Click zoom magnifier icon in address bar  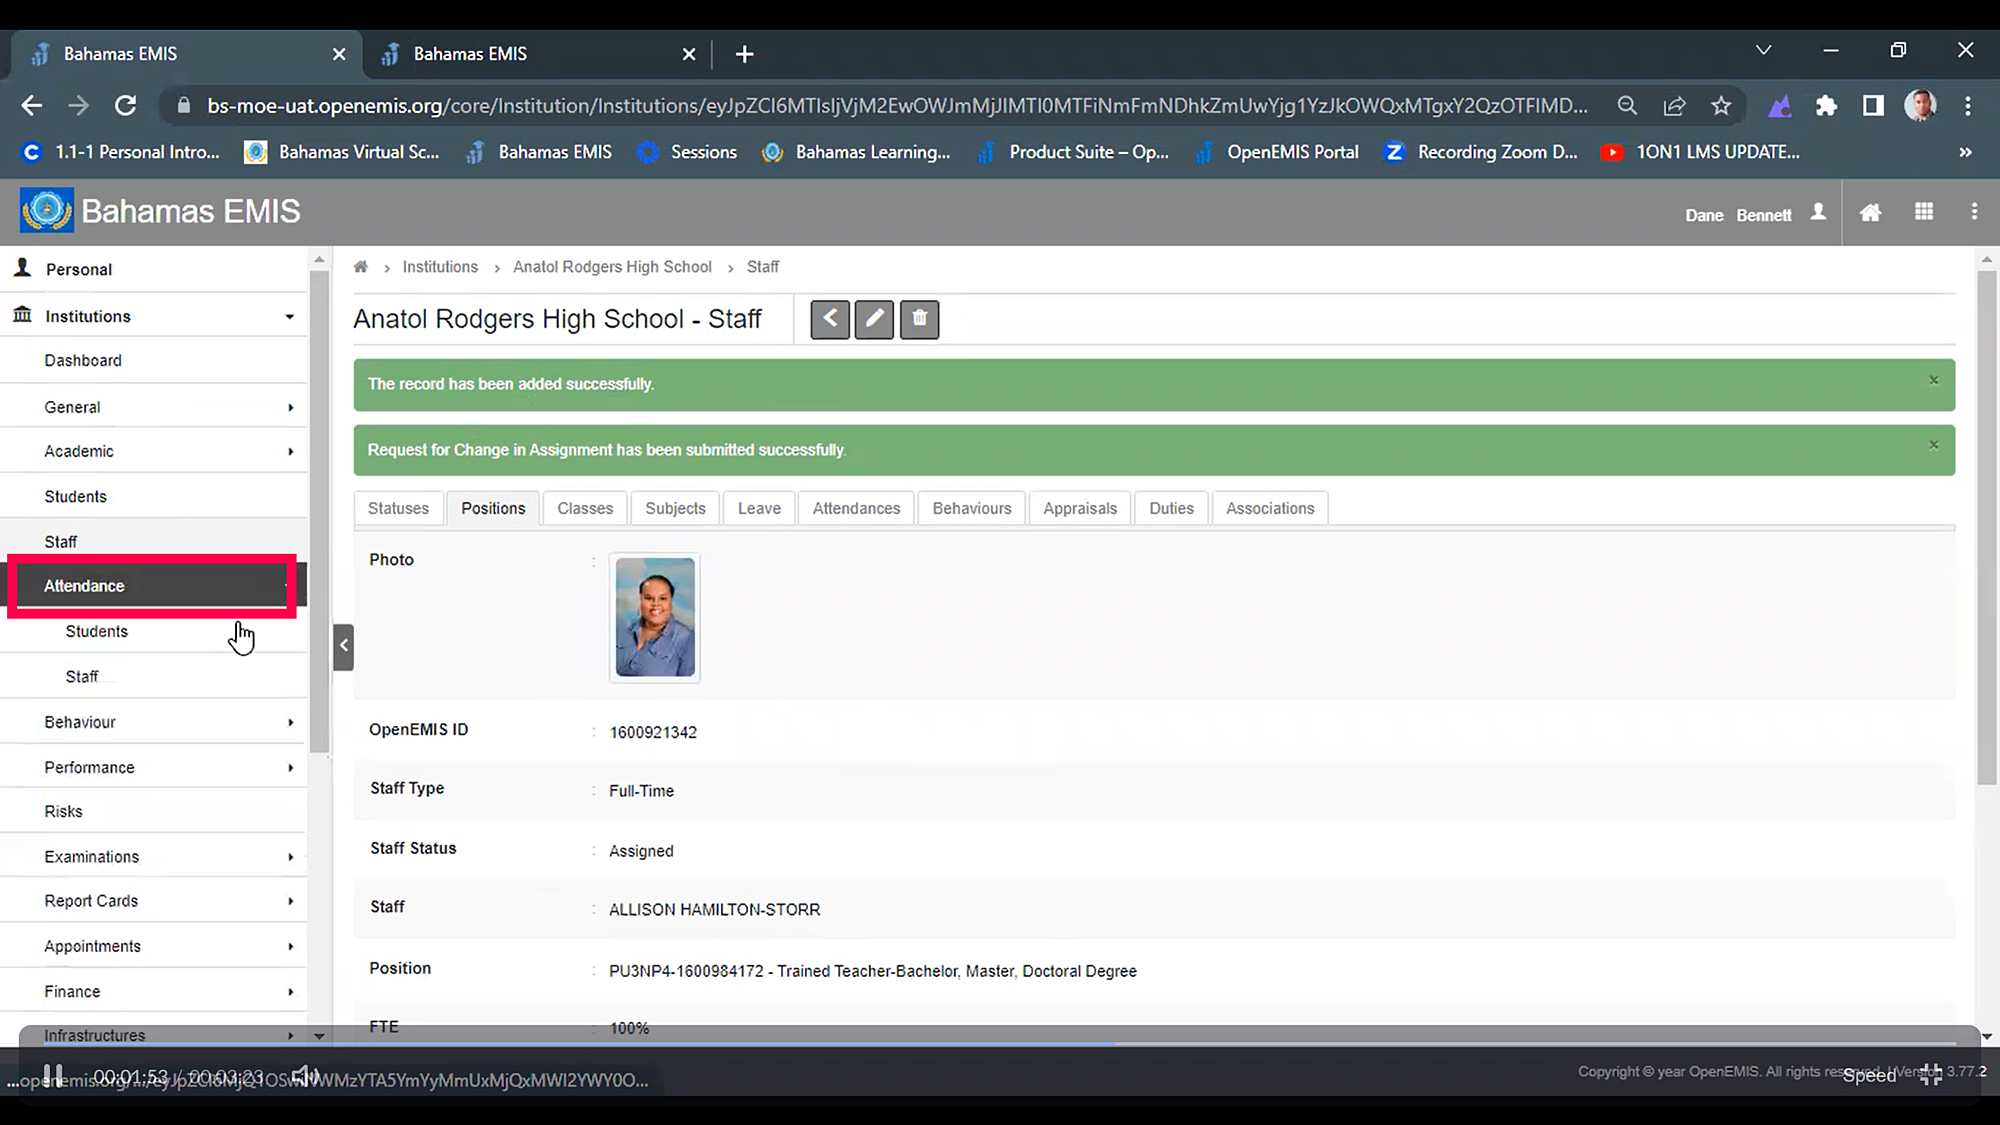(x=1627, y=105)
